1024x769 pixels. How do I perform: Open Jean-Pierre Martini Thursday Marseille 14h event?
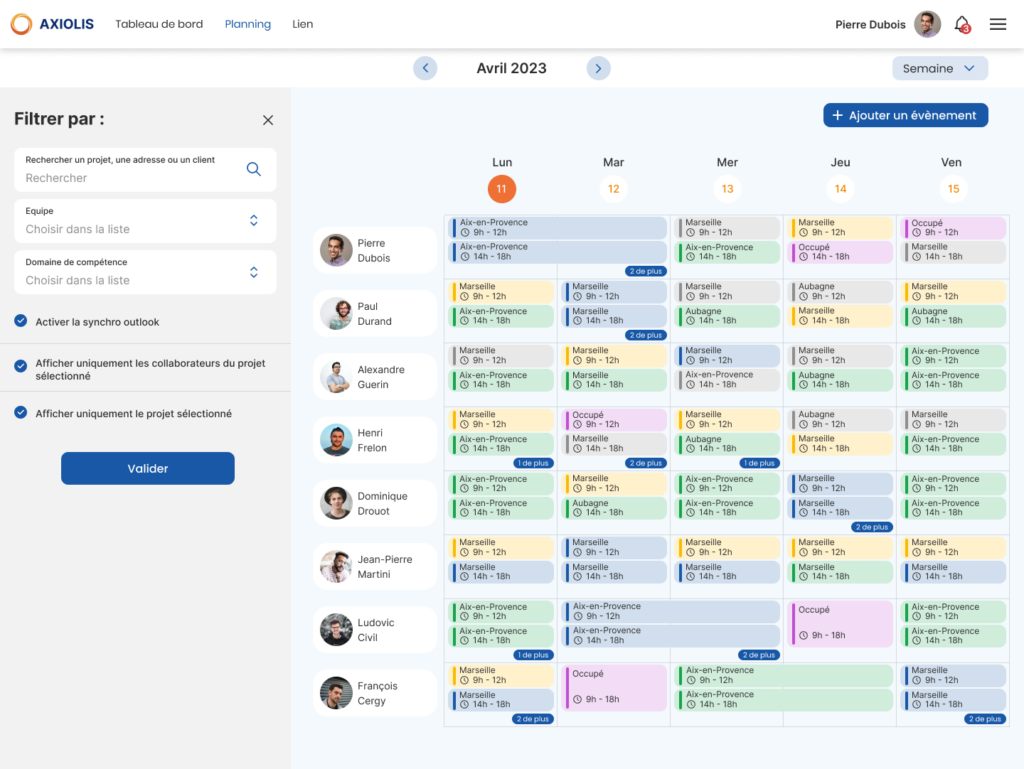point(840,572)
